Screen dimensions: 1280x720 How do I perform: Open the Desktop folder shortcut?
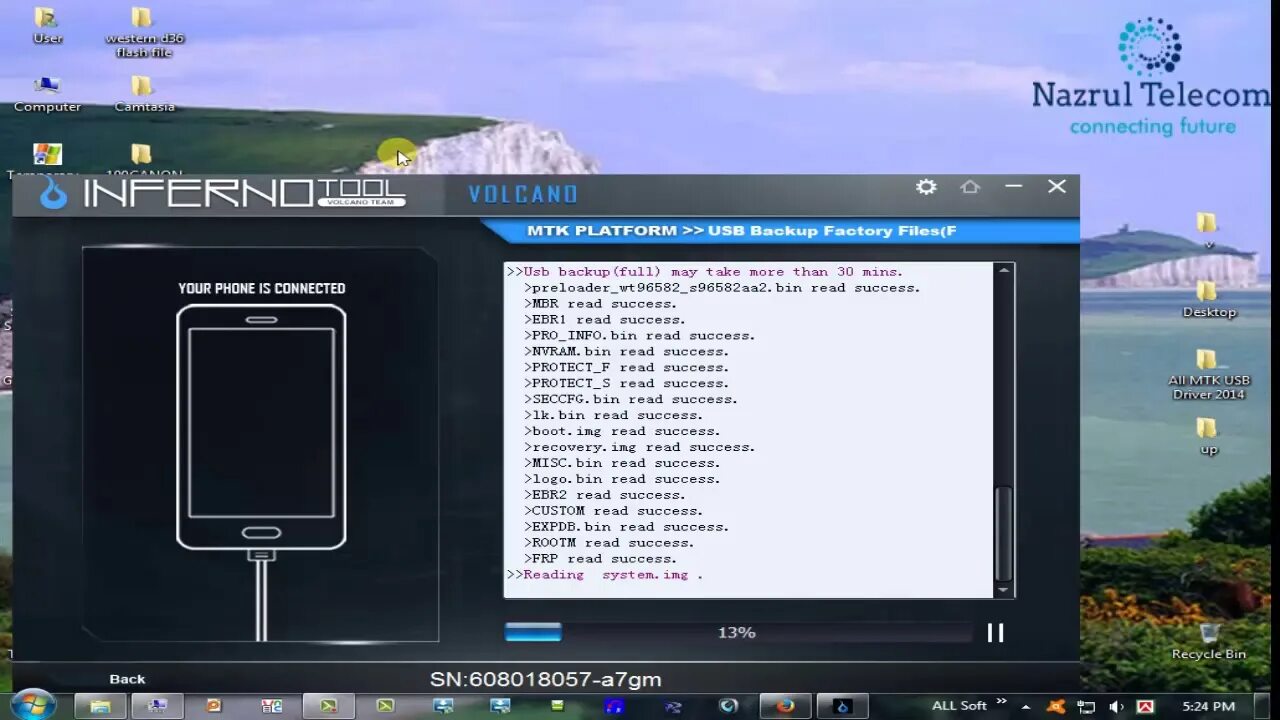[x=1208, y=299]
